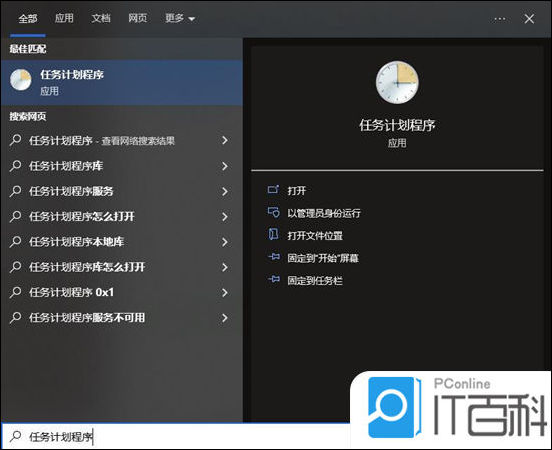552x450 pixels.
Task: Expand the 查看网络搜索结果 suggestion arrow
Action: [225, 140]
